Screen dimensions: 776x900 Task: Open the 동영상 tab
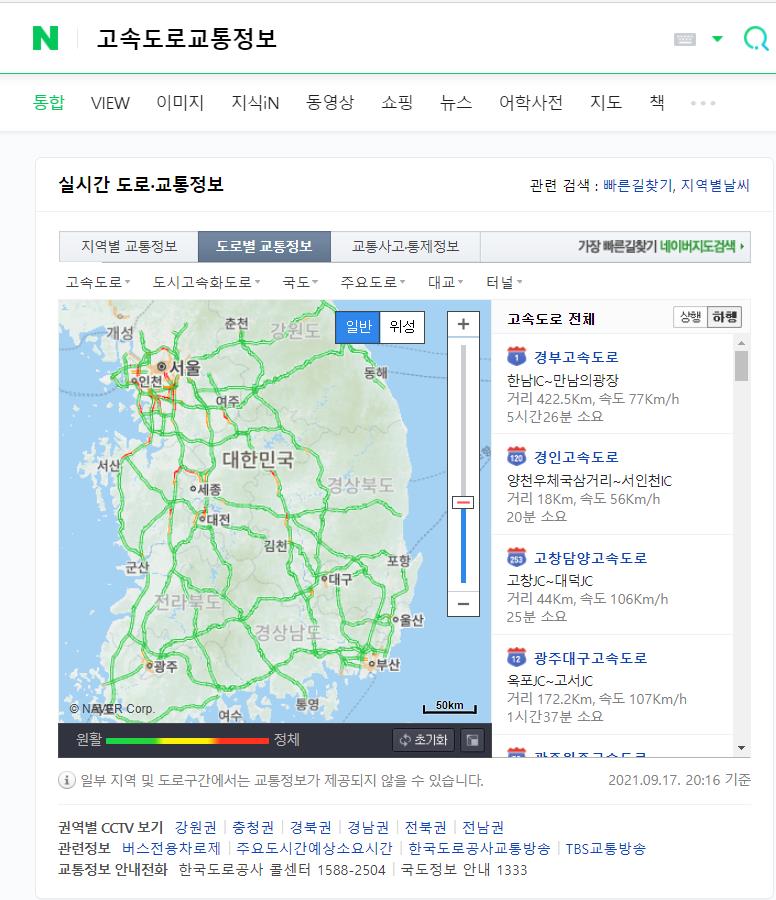click(330, 103)
